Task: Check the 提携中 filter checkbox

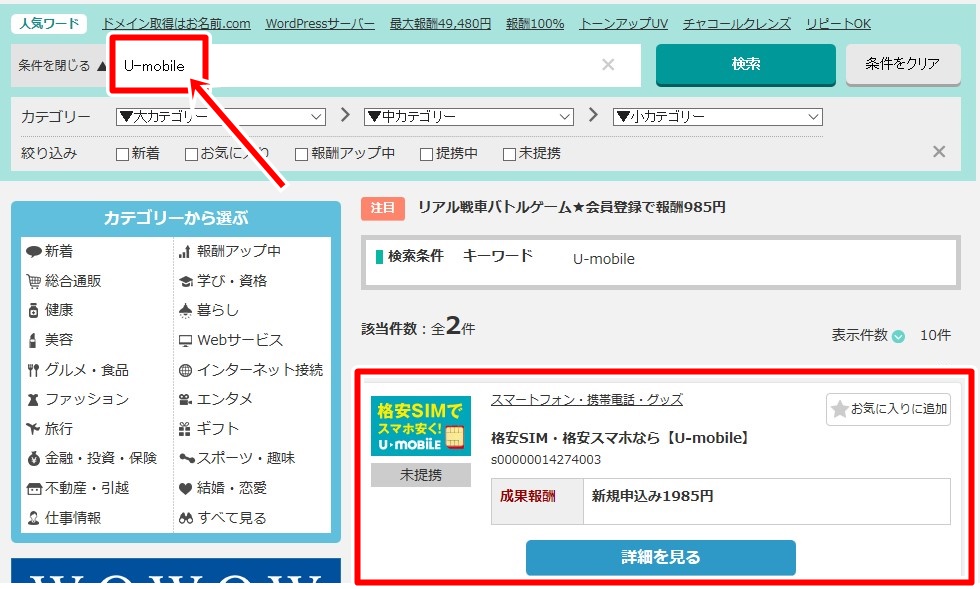Action: pyautogui.click(x=426, y=154)
